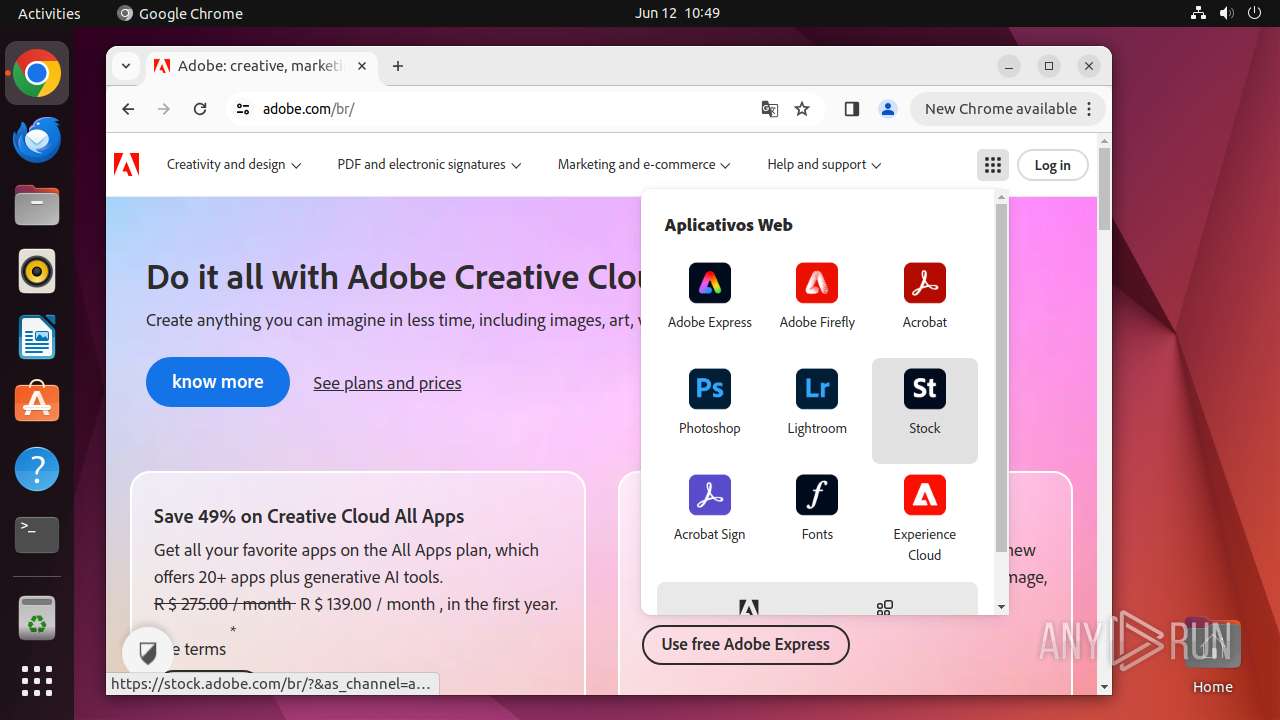1280x720 pixels.
Task: View site information icon
Action: 243,109
